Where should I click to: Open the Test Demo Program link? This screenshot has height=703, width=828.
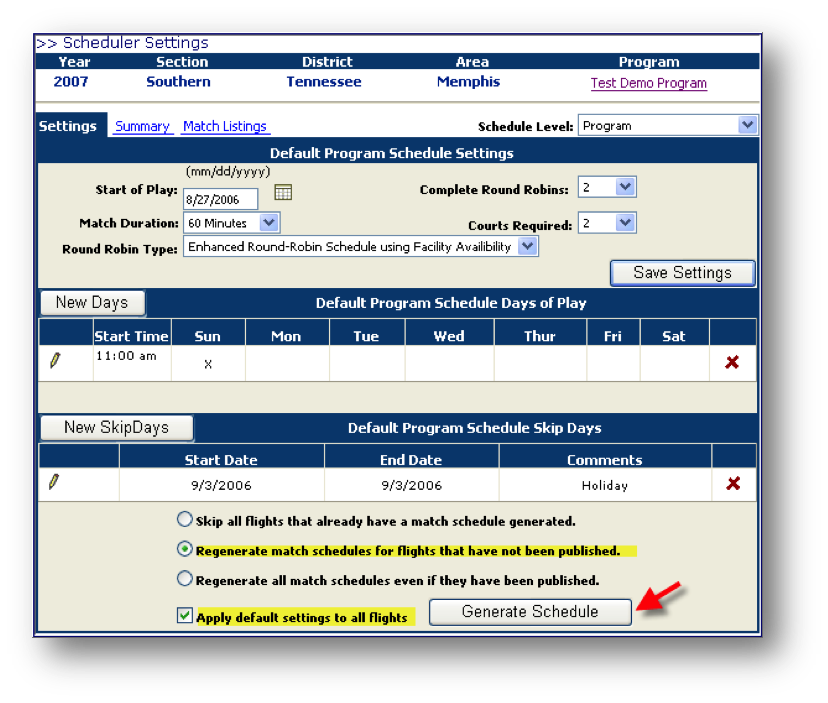click(x=648, y=83)
